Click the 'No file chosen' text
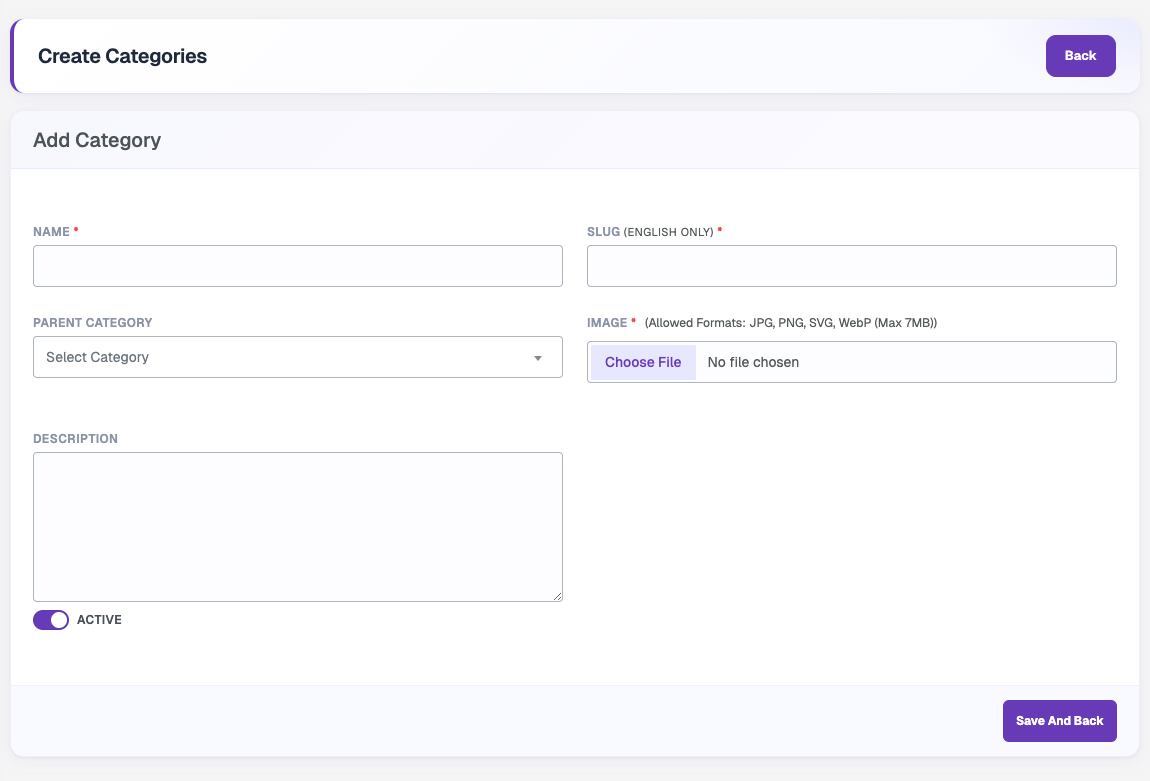Viewport: 1150px width, 781px height. pyautogui.click(x=753, y=362)
